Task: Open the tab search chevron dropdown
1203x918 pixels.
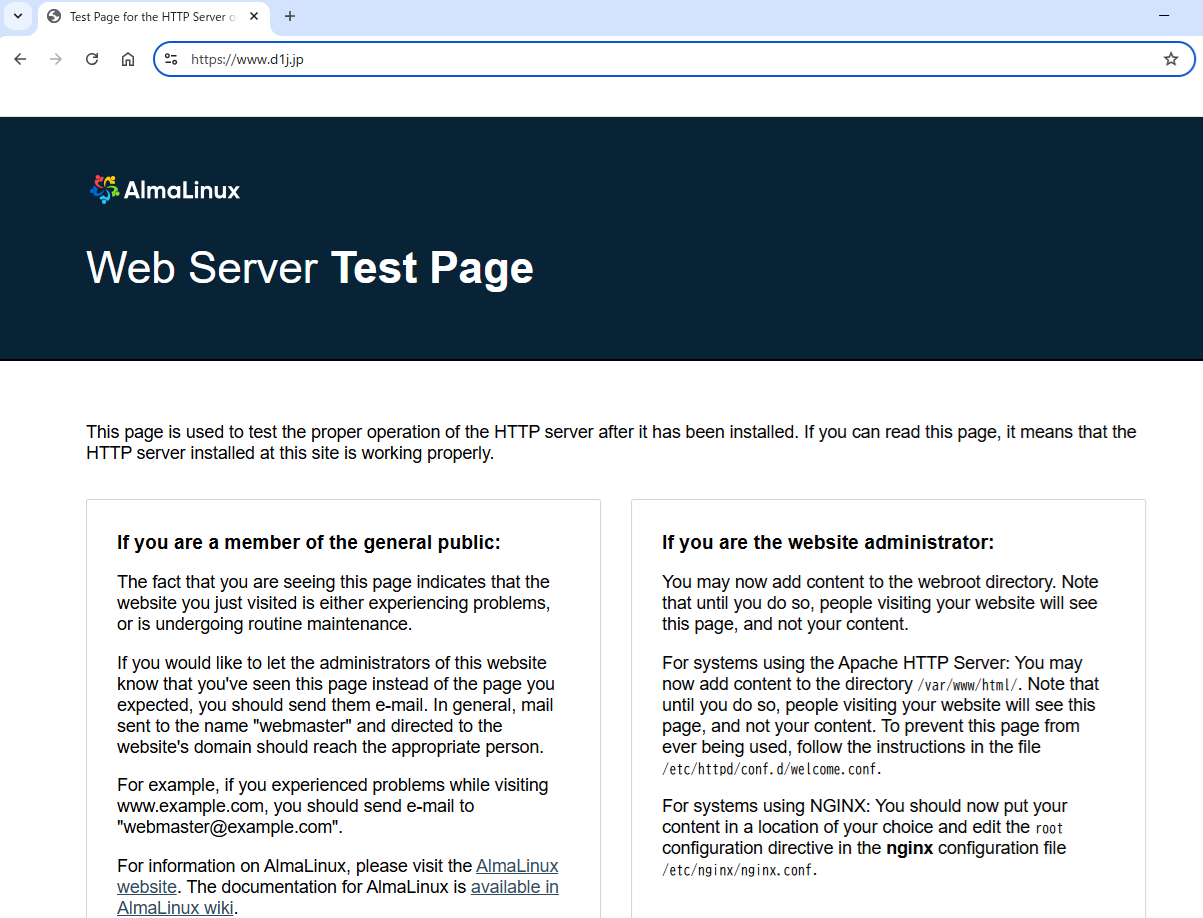Action: 17,16
